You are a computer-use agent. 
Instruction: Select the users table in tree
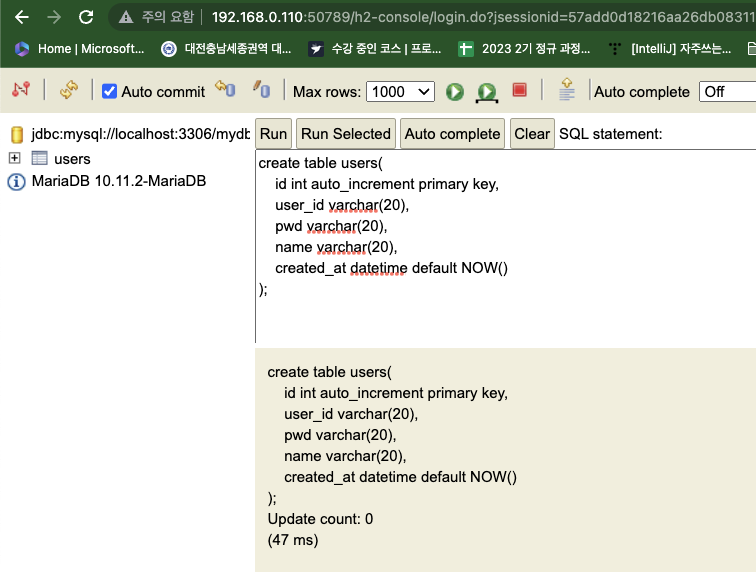(72, 159)
